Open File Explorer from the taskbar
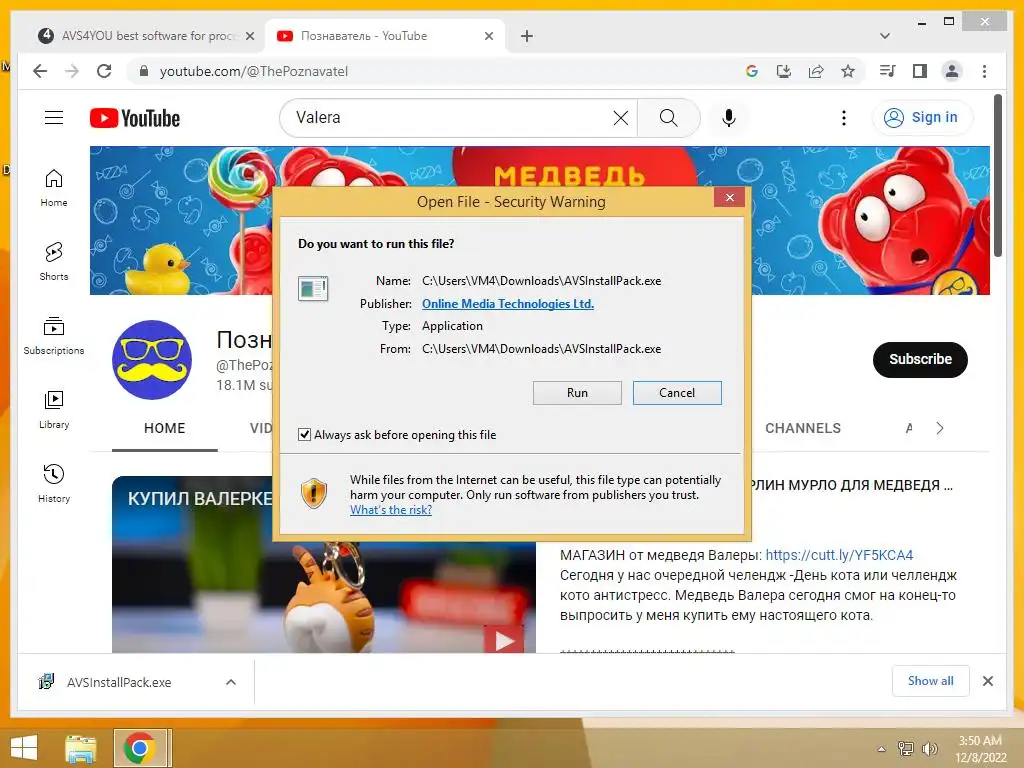 tap(80, 748)
